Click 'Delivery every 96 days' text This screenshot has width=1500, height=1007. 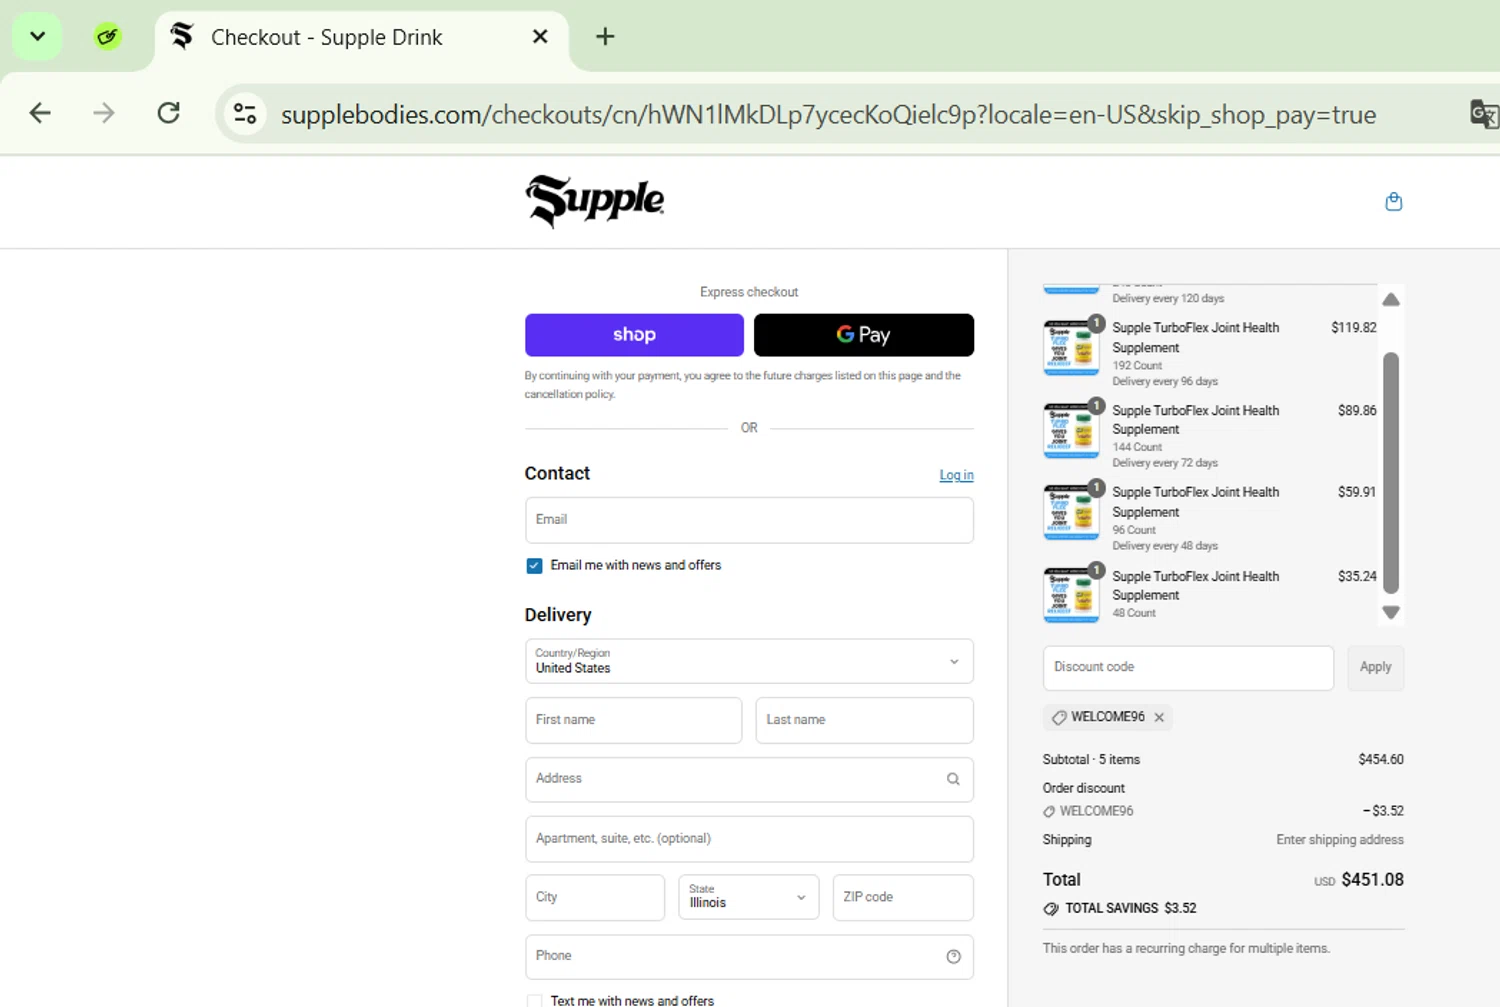1165,382
